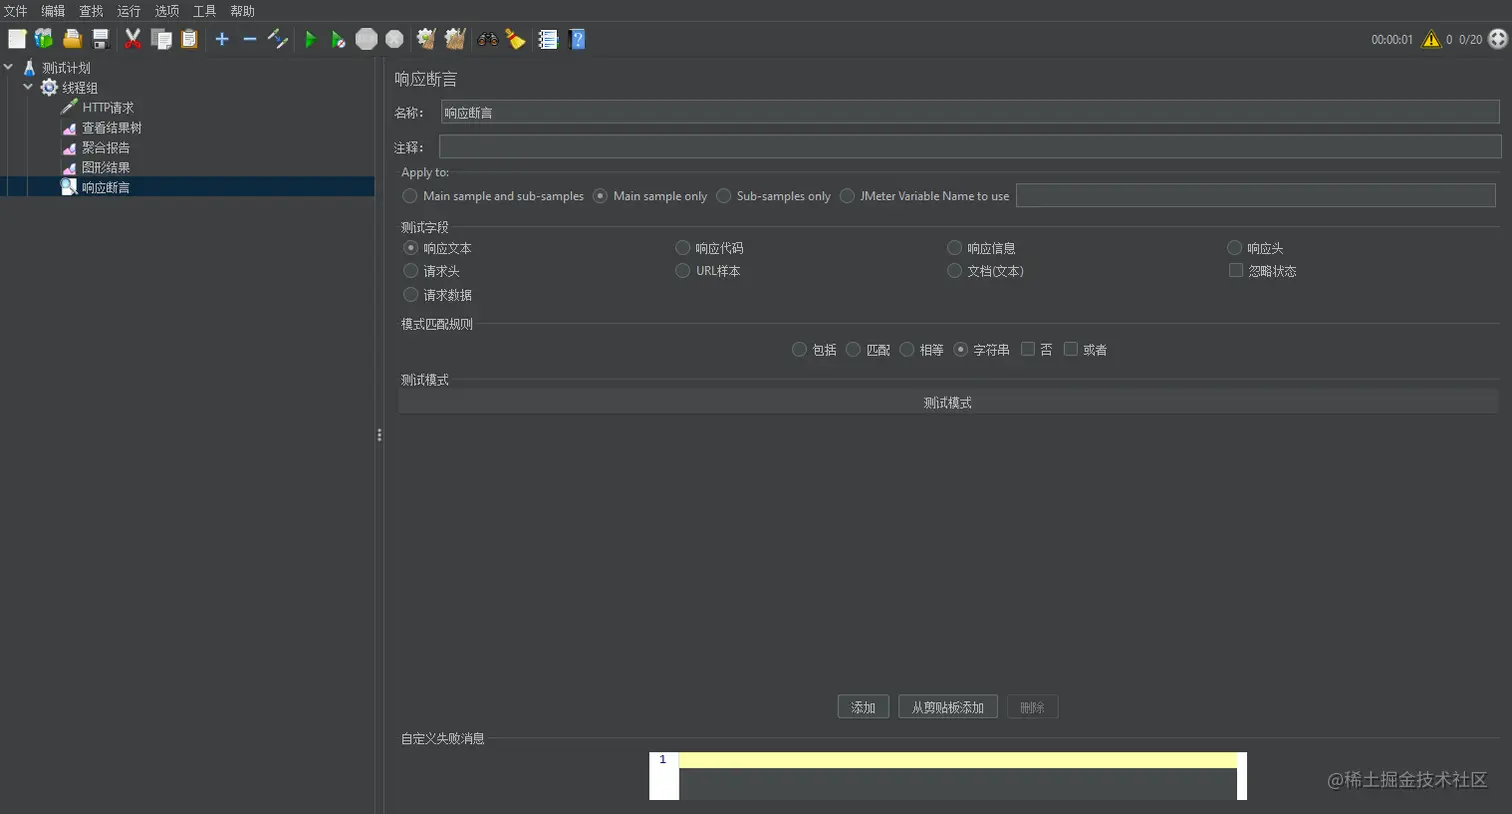Viewport: 1512px width, 814px height.
Task: Choose 响应文本 as test field
Action: [410, 247]
